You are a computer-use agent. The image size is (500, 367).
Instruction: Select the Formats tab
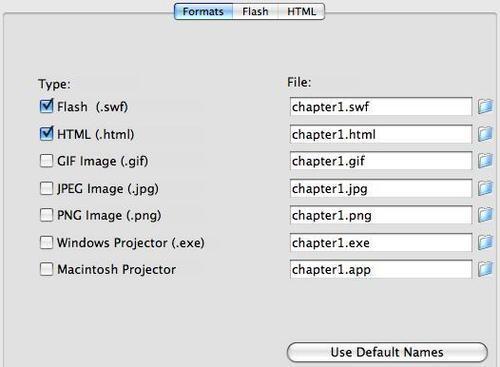(203, 12)
